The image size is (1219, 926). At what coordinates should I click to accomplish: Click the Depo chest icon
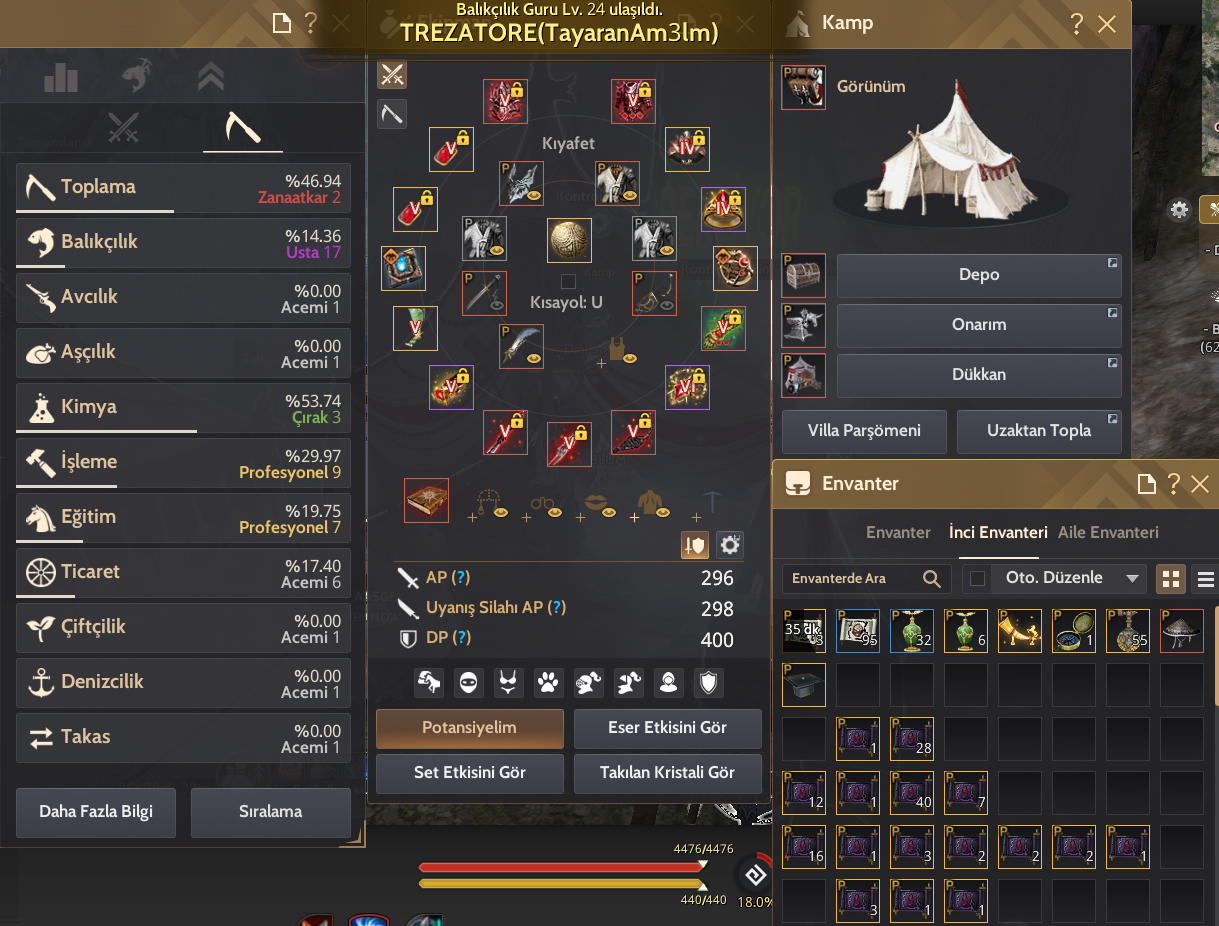coord(803,275)
